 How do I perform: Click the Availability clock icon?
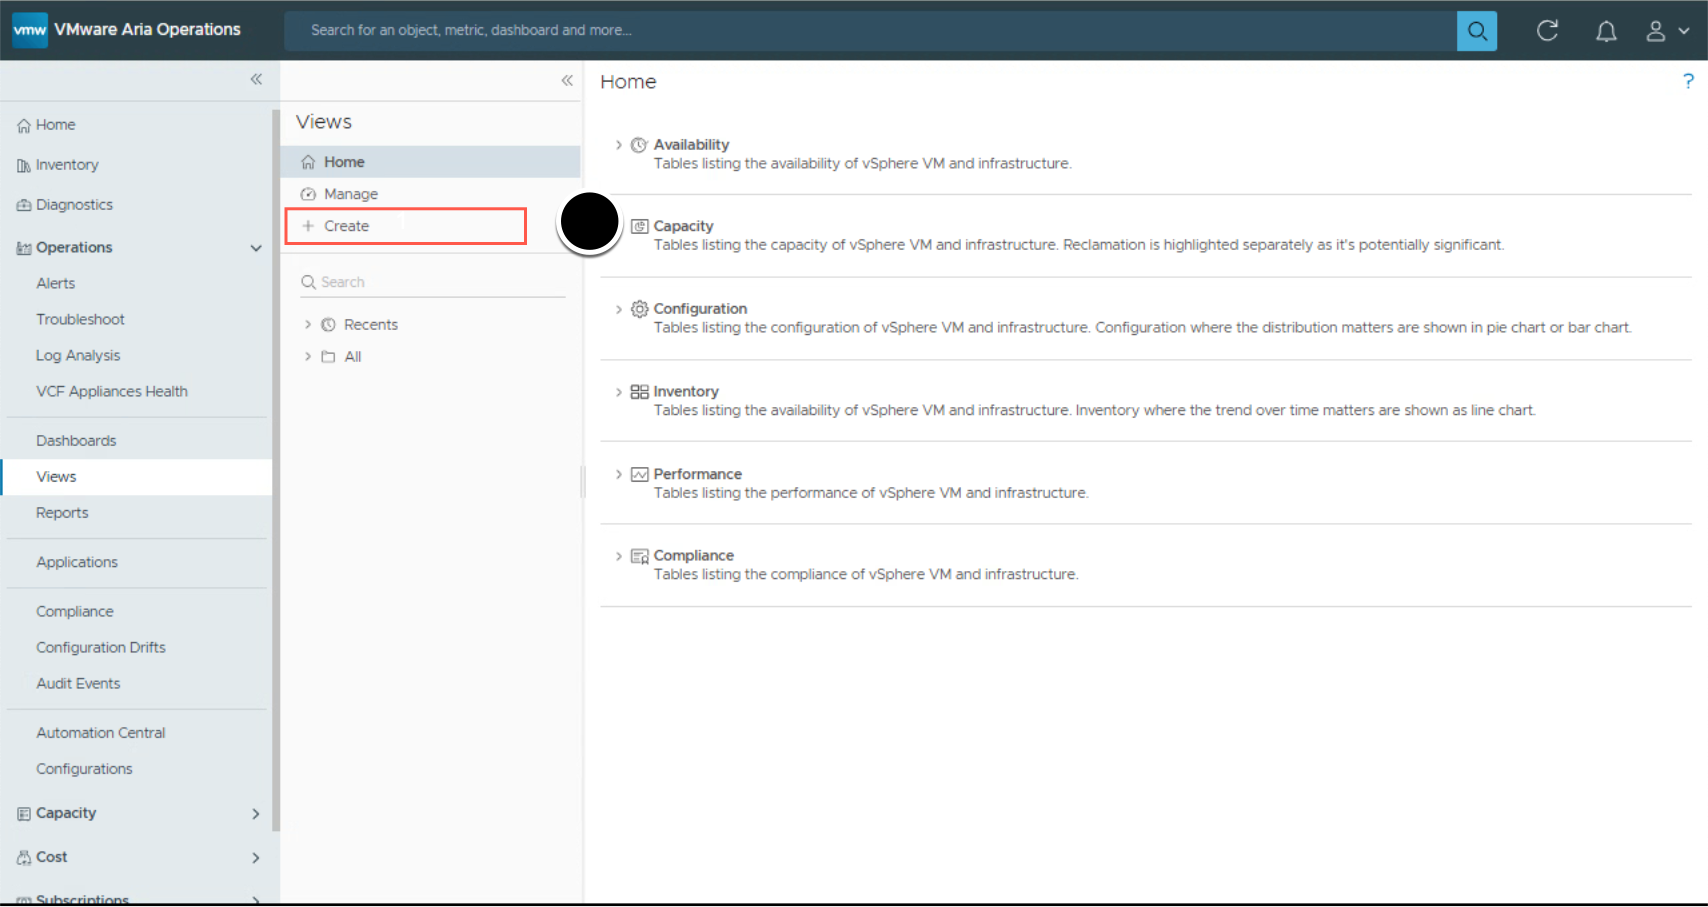(639, 145)
